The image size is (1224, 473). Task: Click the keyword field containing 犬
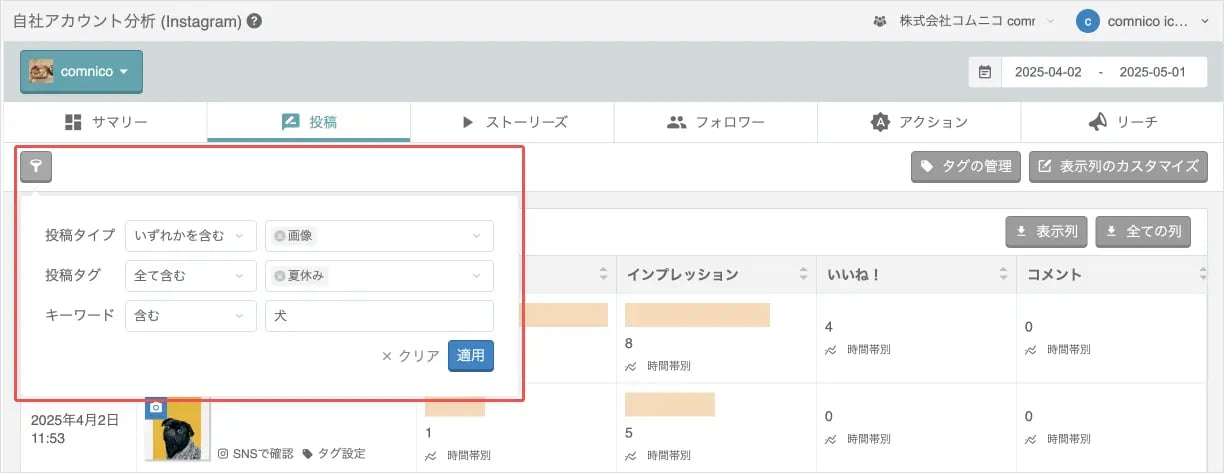pos(379,316)
